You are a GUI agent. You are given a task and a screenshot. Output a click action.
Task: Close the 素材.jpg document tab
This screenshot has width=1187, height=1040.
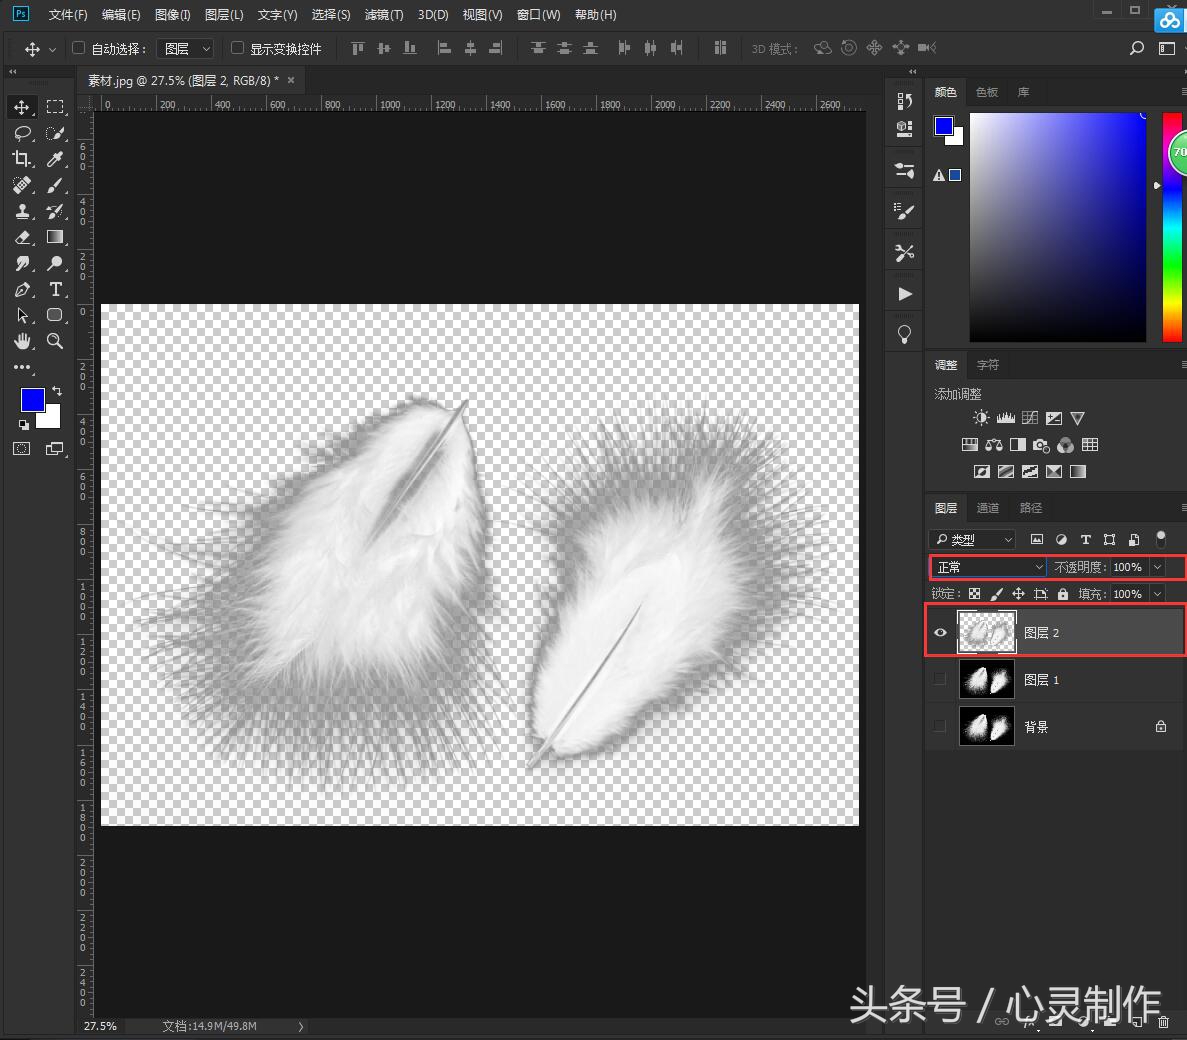[x=291, y=80]
